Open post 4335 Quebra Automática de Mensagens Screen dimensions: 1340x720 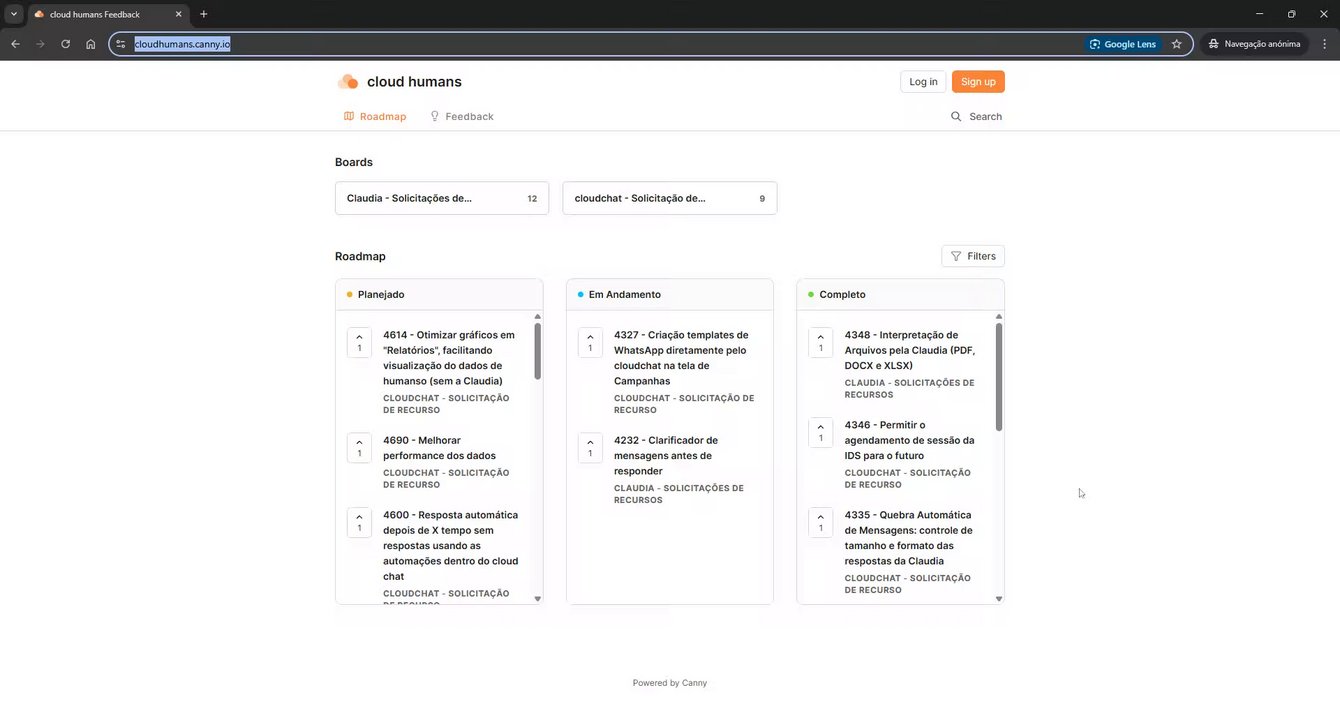(x=909, y=537)
